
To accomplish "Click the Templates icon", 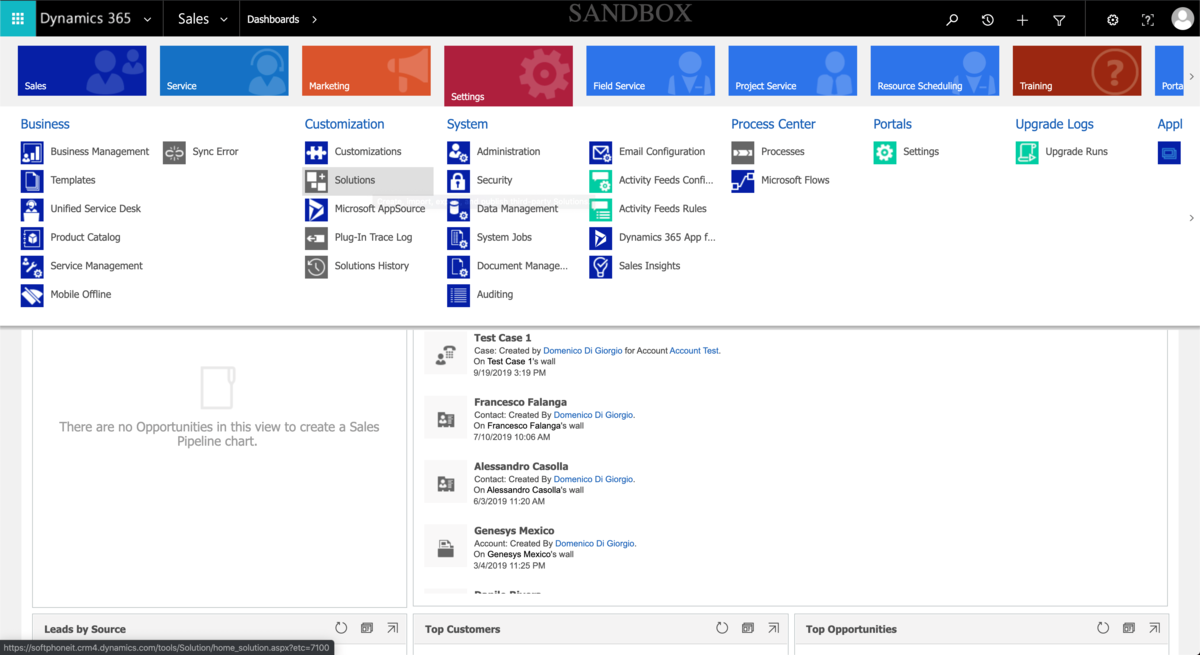I will pos(33,181).
